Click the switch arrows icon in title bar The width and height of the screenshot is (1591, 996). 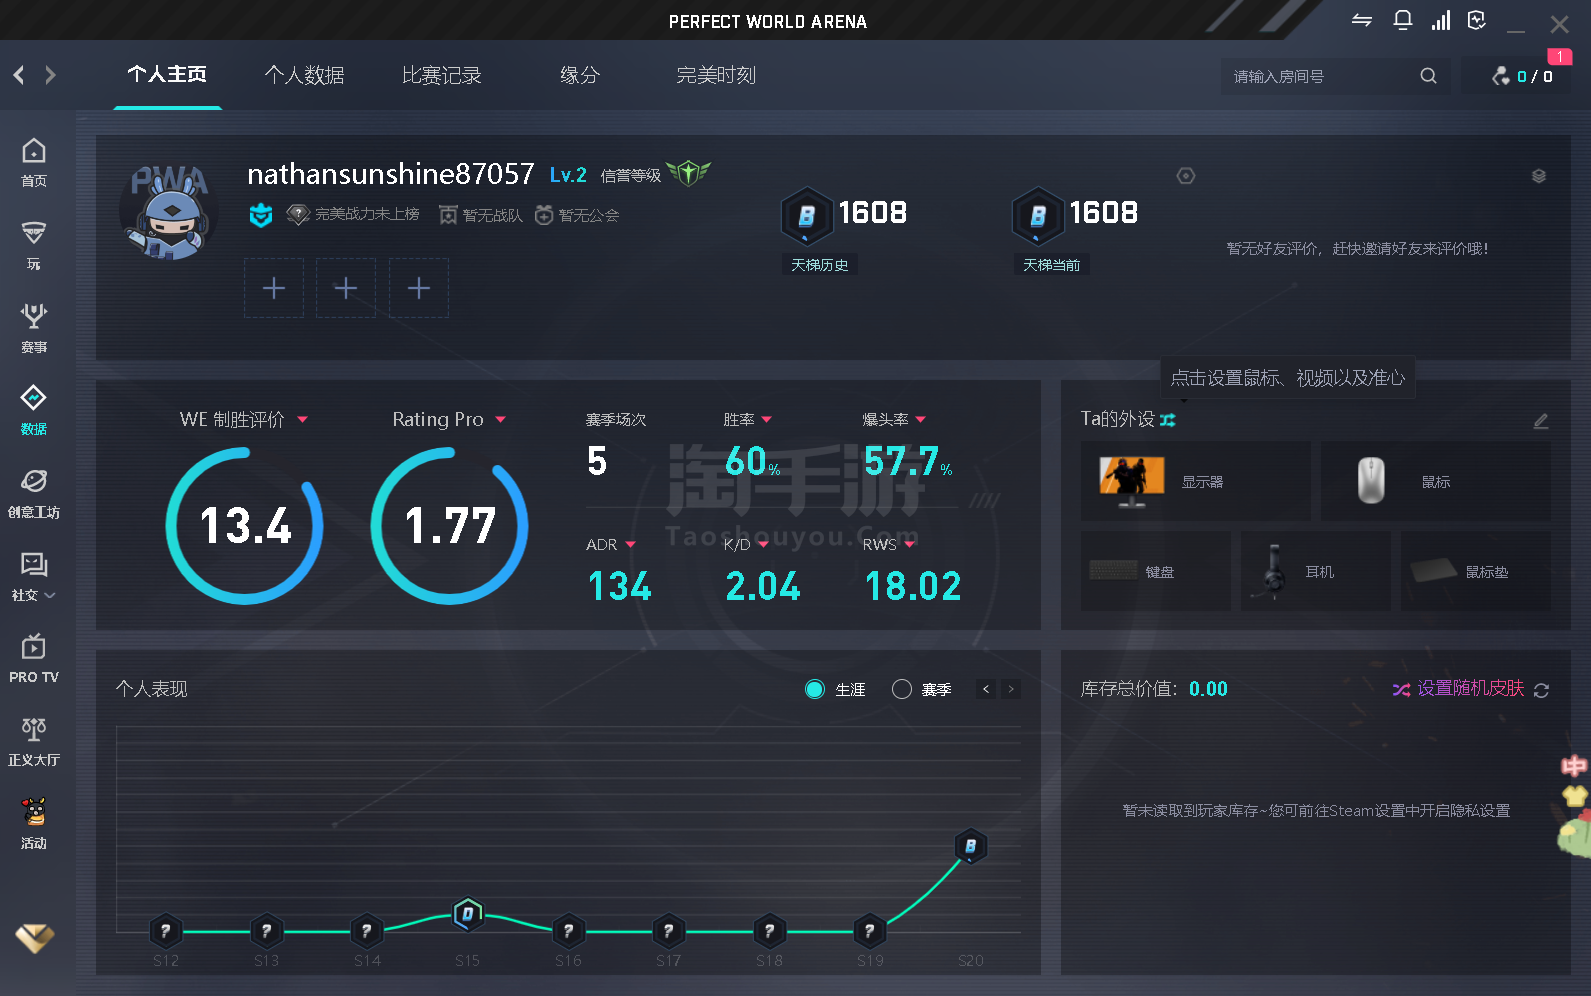[1362, 20]
